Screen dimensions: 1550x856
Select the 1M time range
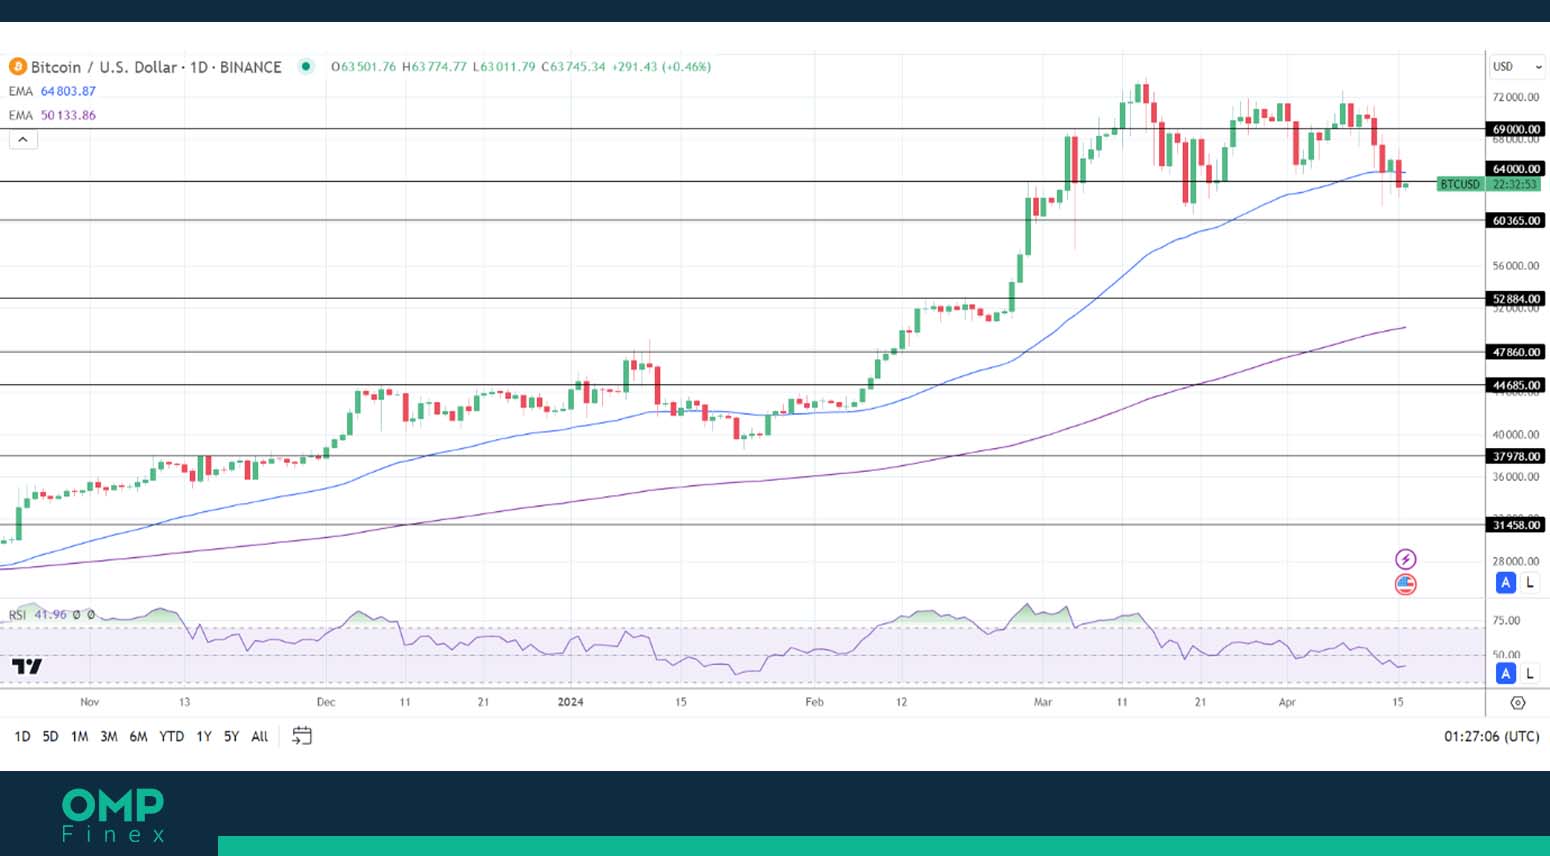coord(79,737)
